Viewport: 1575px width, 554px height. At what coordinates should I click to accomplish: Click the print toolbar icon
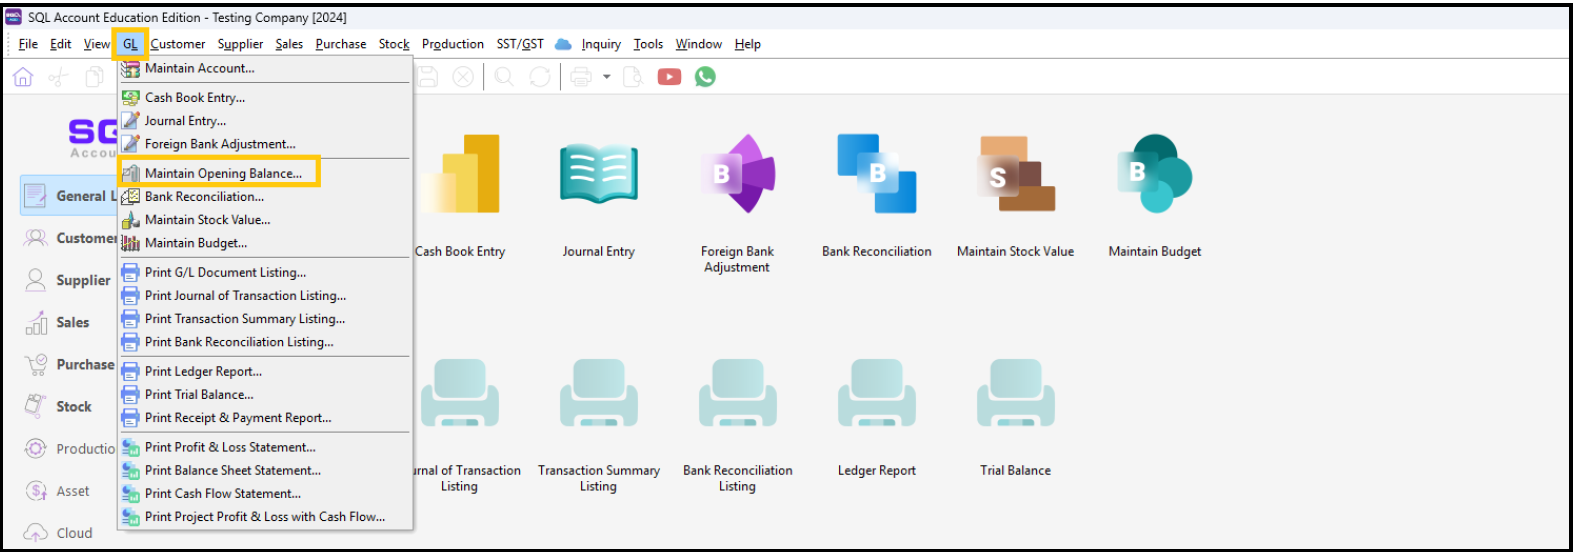(581, 77)
